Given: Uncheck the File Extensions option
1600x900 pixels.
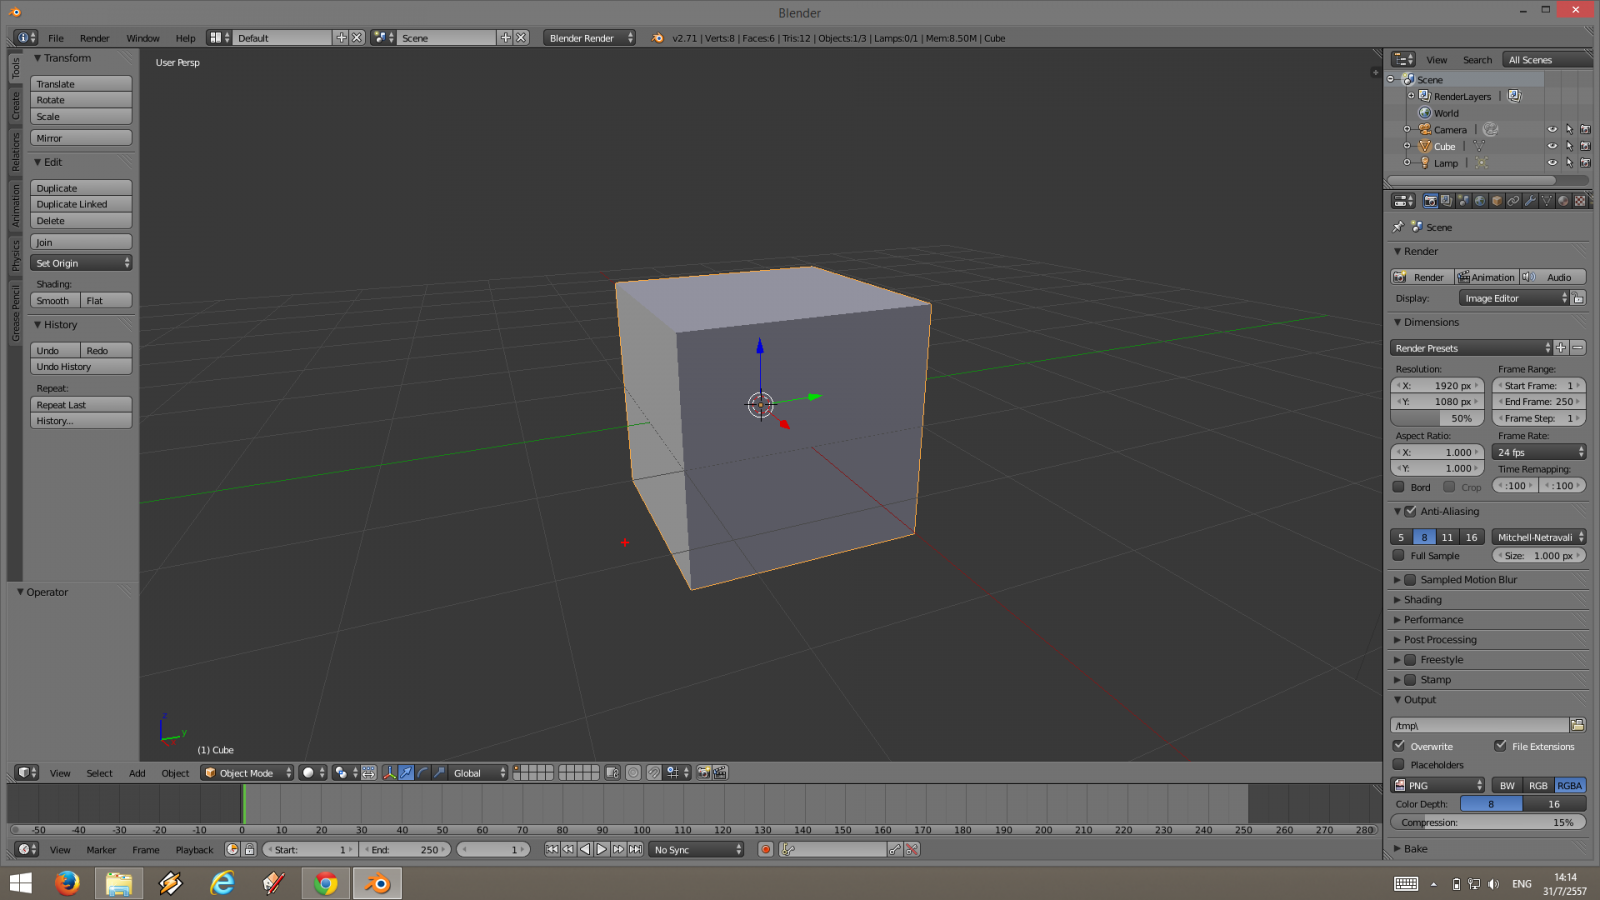Looking at the screenshot, I should pos(1500,746).
